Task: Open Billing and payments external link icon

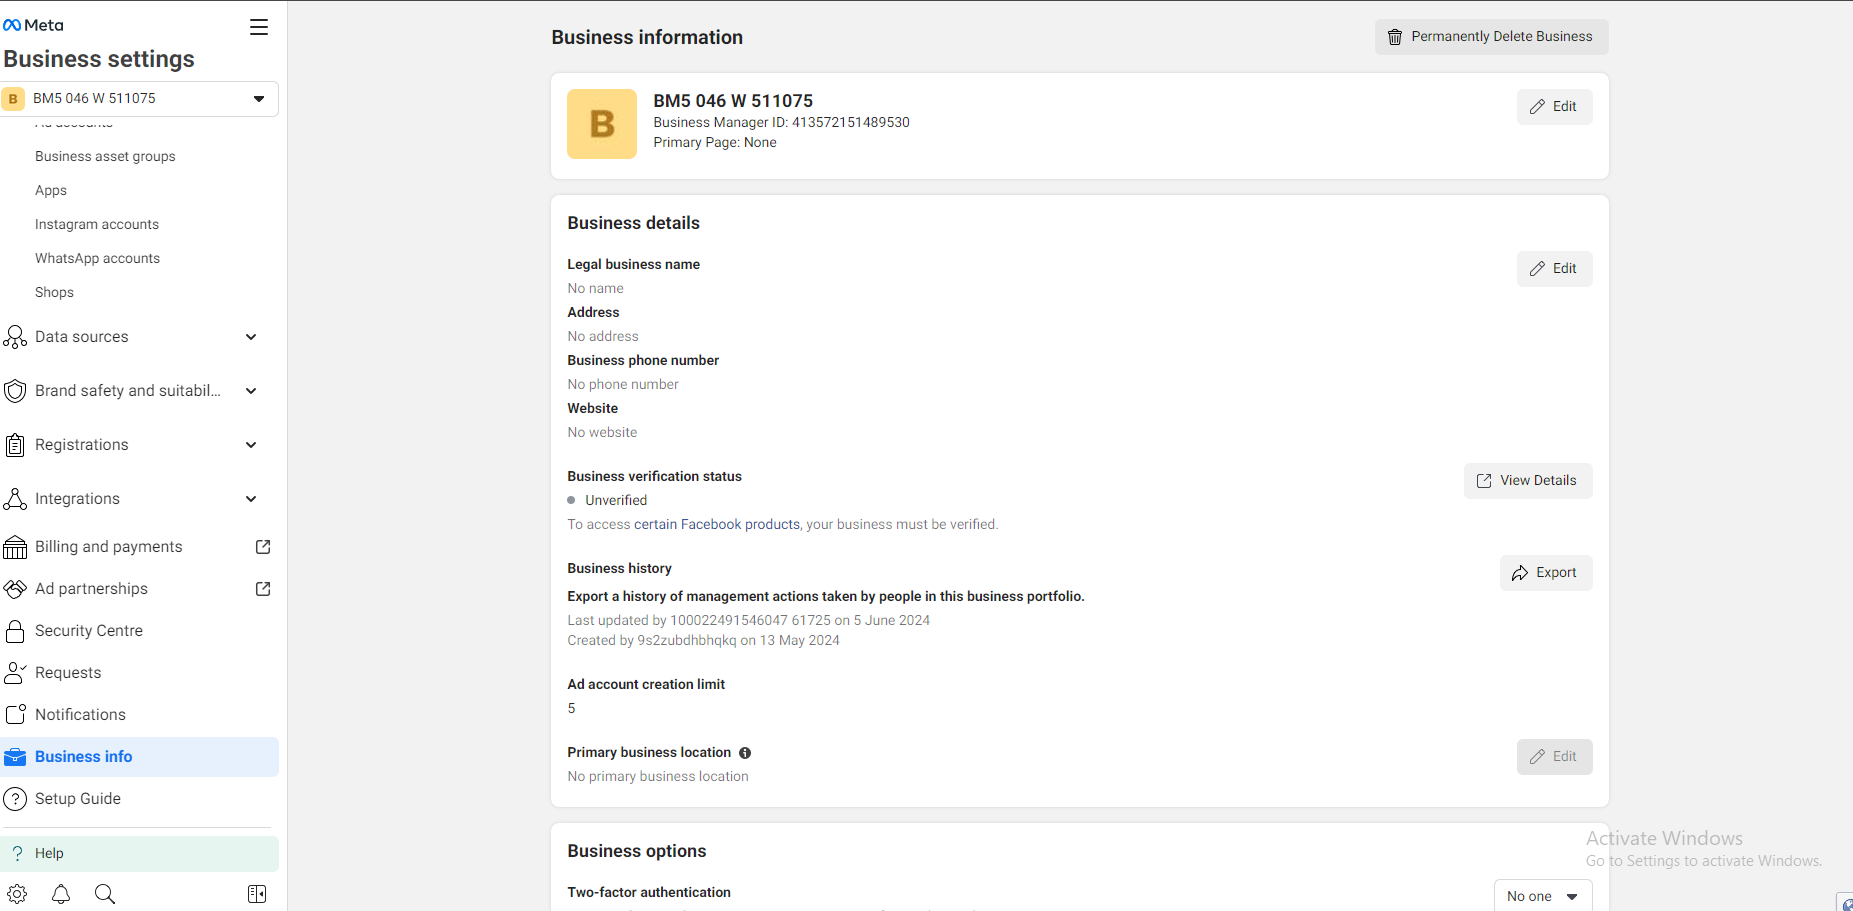Action: pos(263,547)
